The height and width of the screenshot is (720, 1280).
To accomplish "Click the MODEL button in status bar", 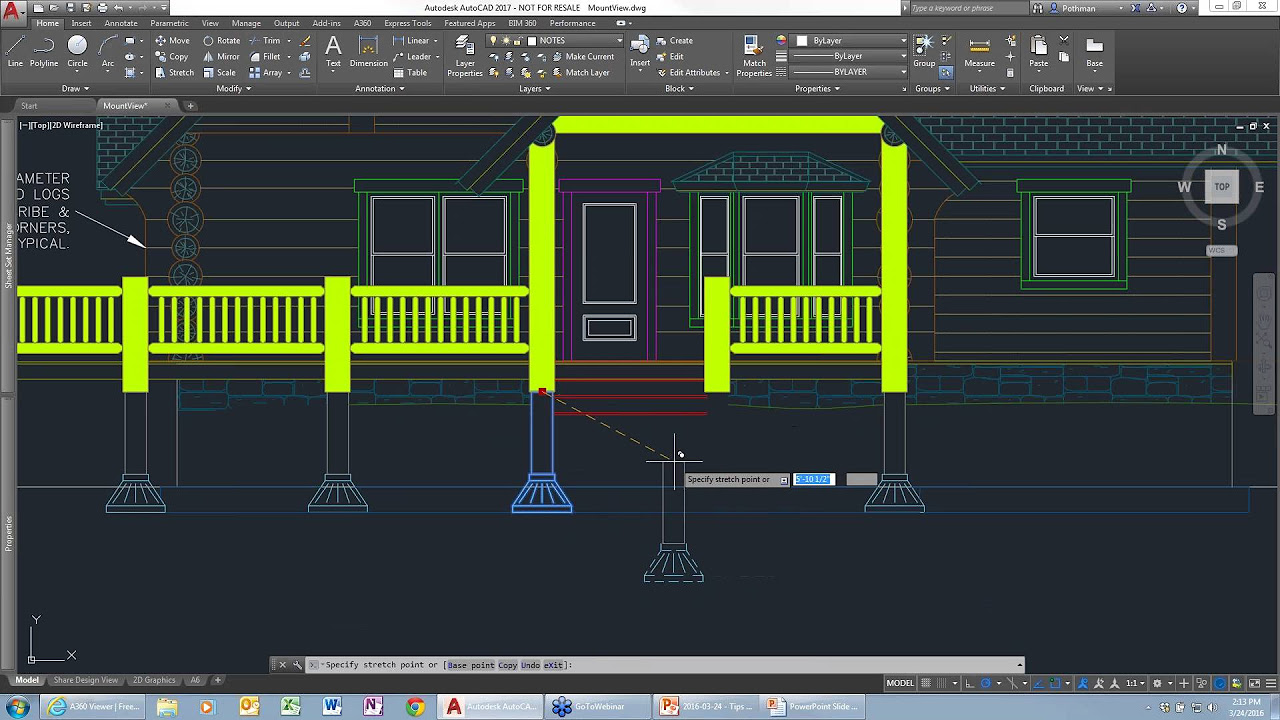I will [x=900, y=683].
